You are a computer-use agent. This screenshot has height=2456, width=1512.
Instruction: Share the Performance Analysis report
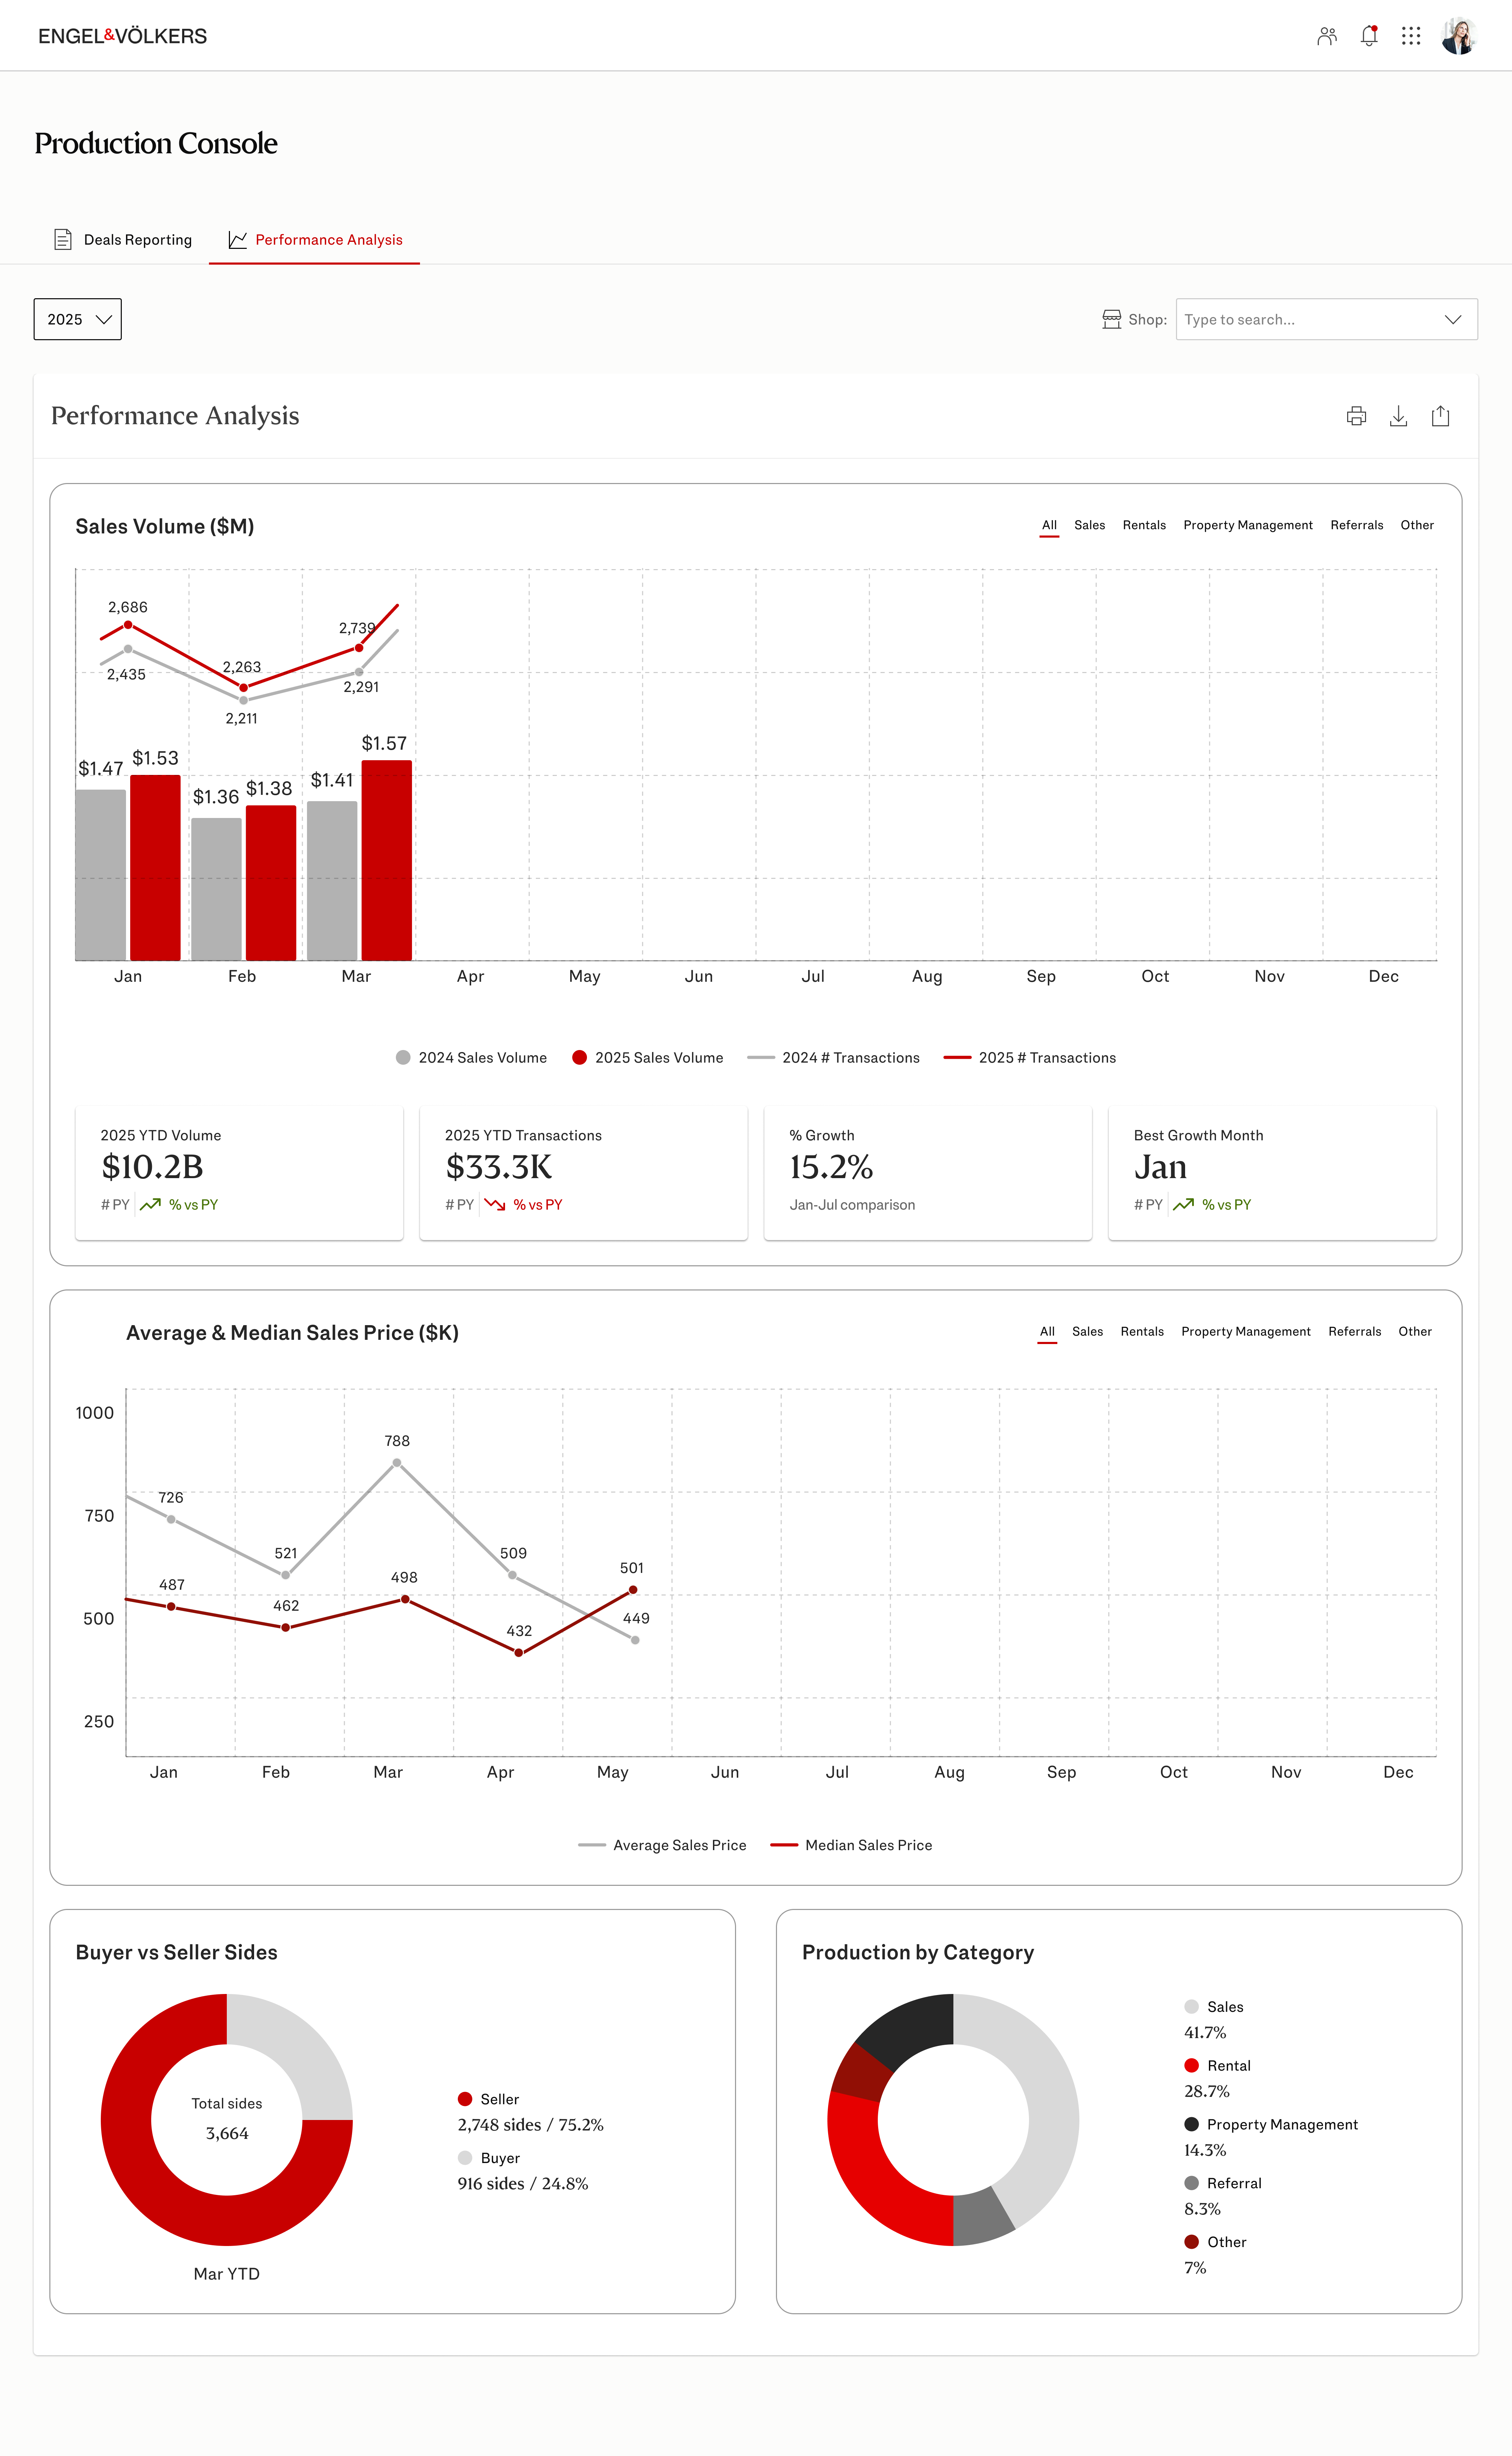1440,416
